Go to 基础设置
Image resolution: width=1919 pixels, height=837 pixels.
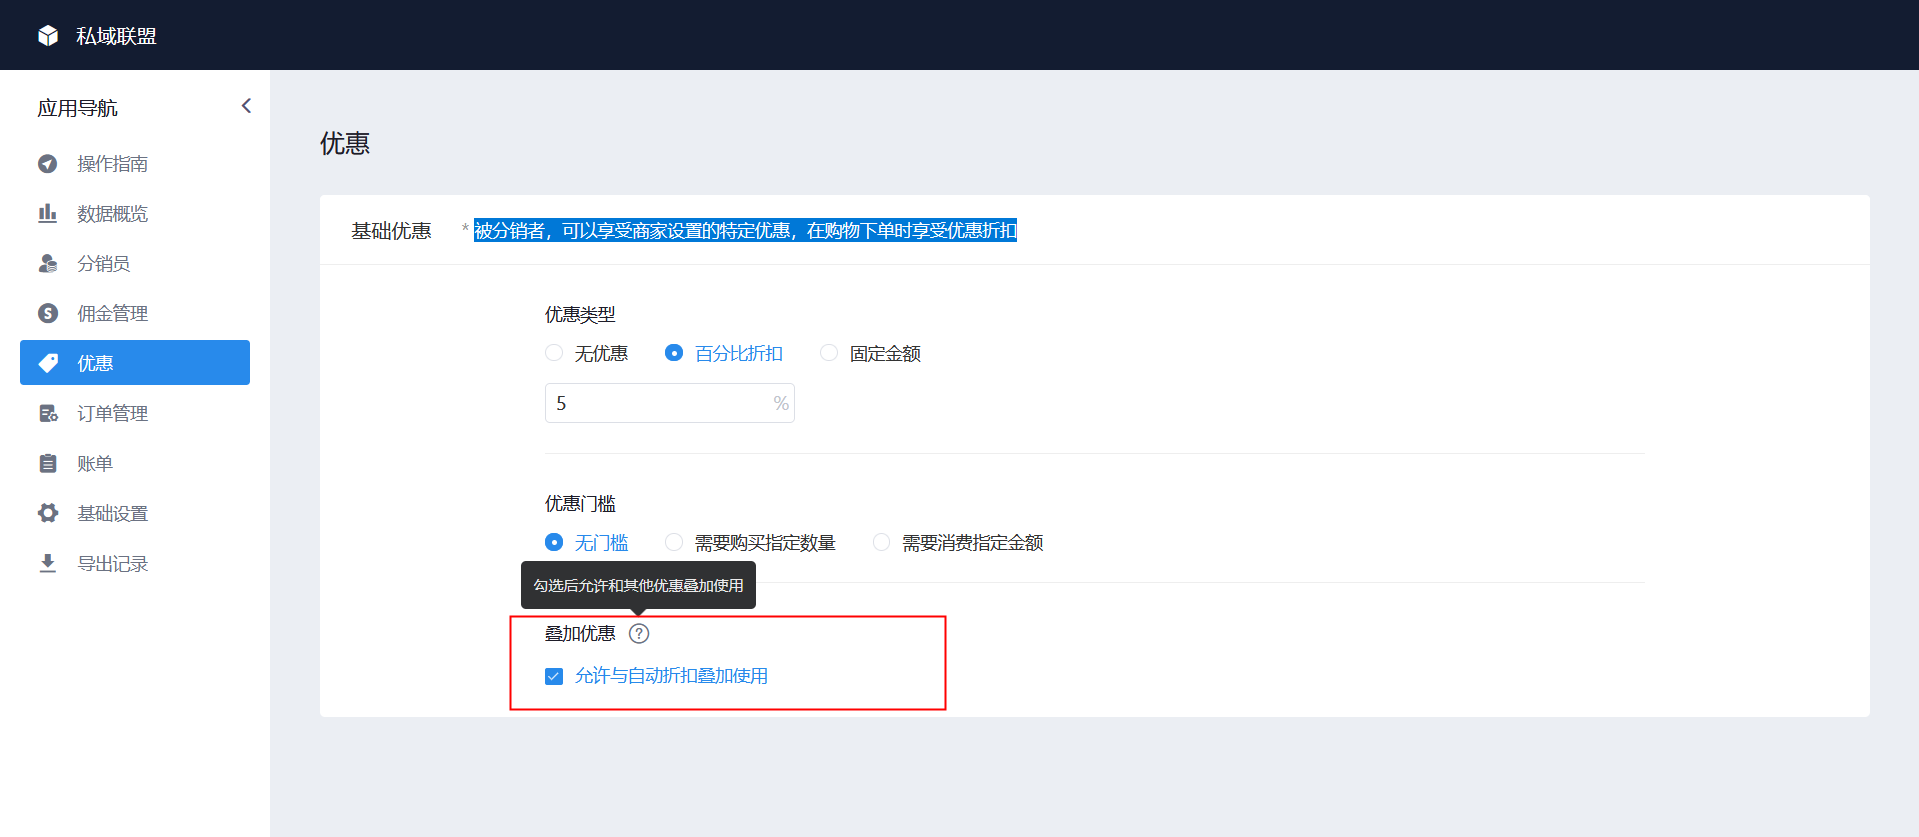[x=135, y=513]
